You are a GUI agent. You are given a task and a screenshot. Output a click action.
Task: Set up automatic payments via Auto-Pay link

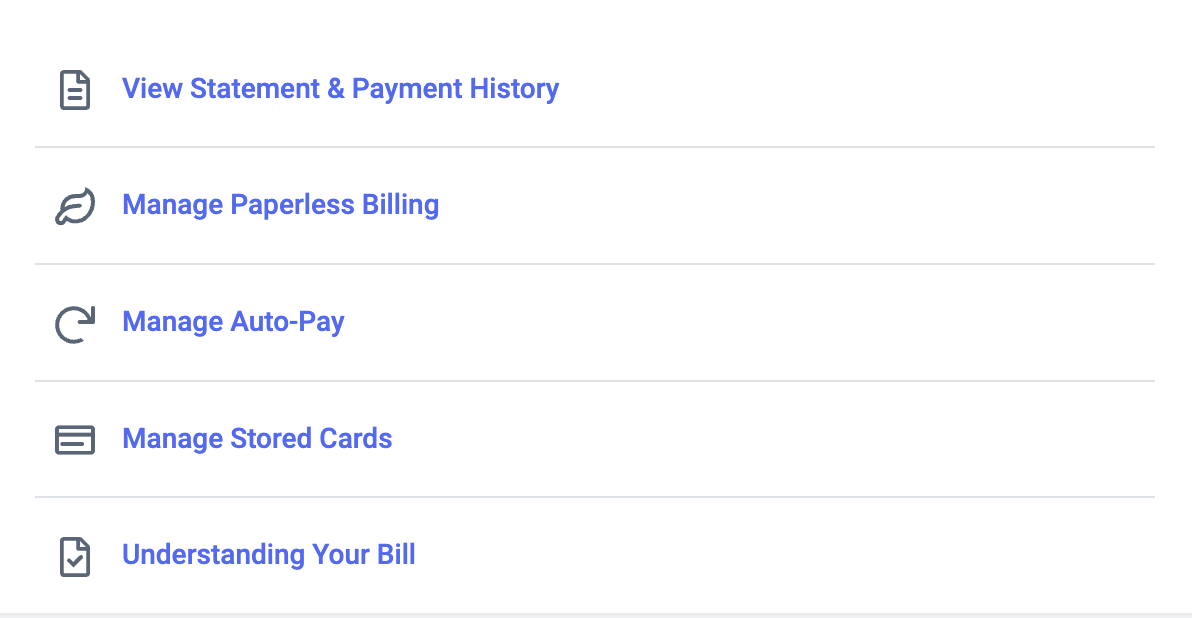pyautogui.click(x=233, y=322)
